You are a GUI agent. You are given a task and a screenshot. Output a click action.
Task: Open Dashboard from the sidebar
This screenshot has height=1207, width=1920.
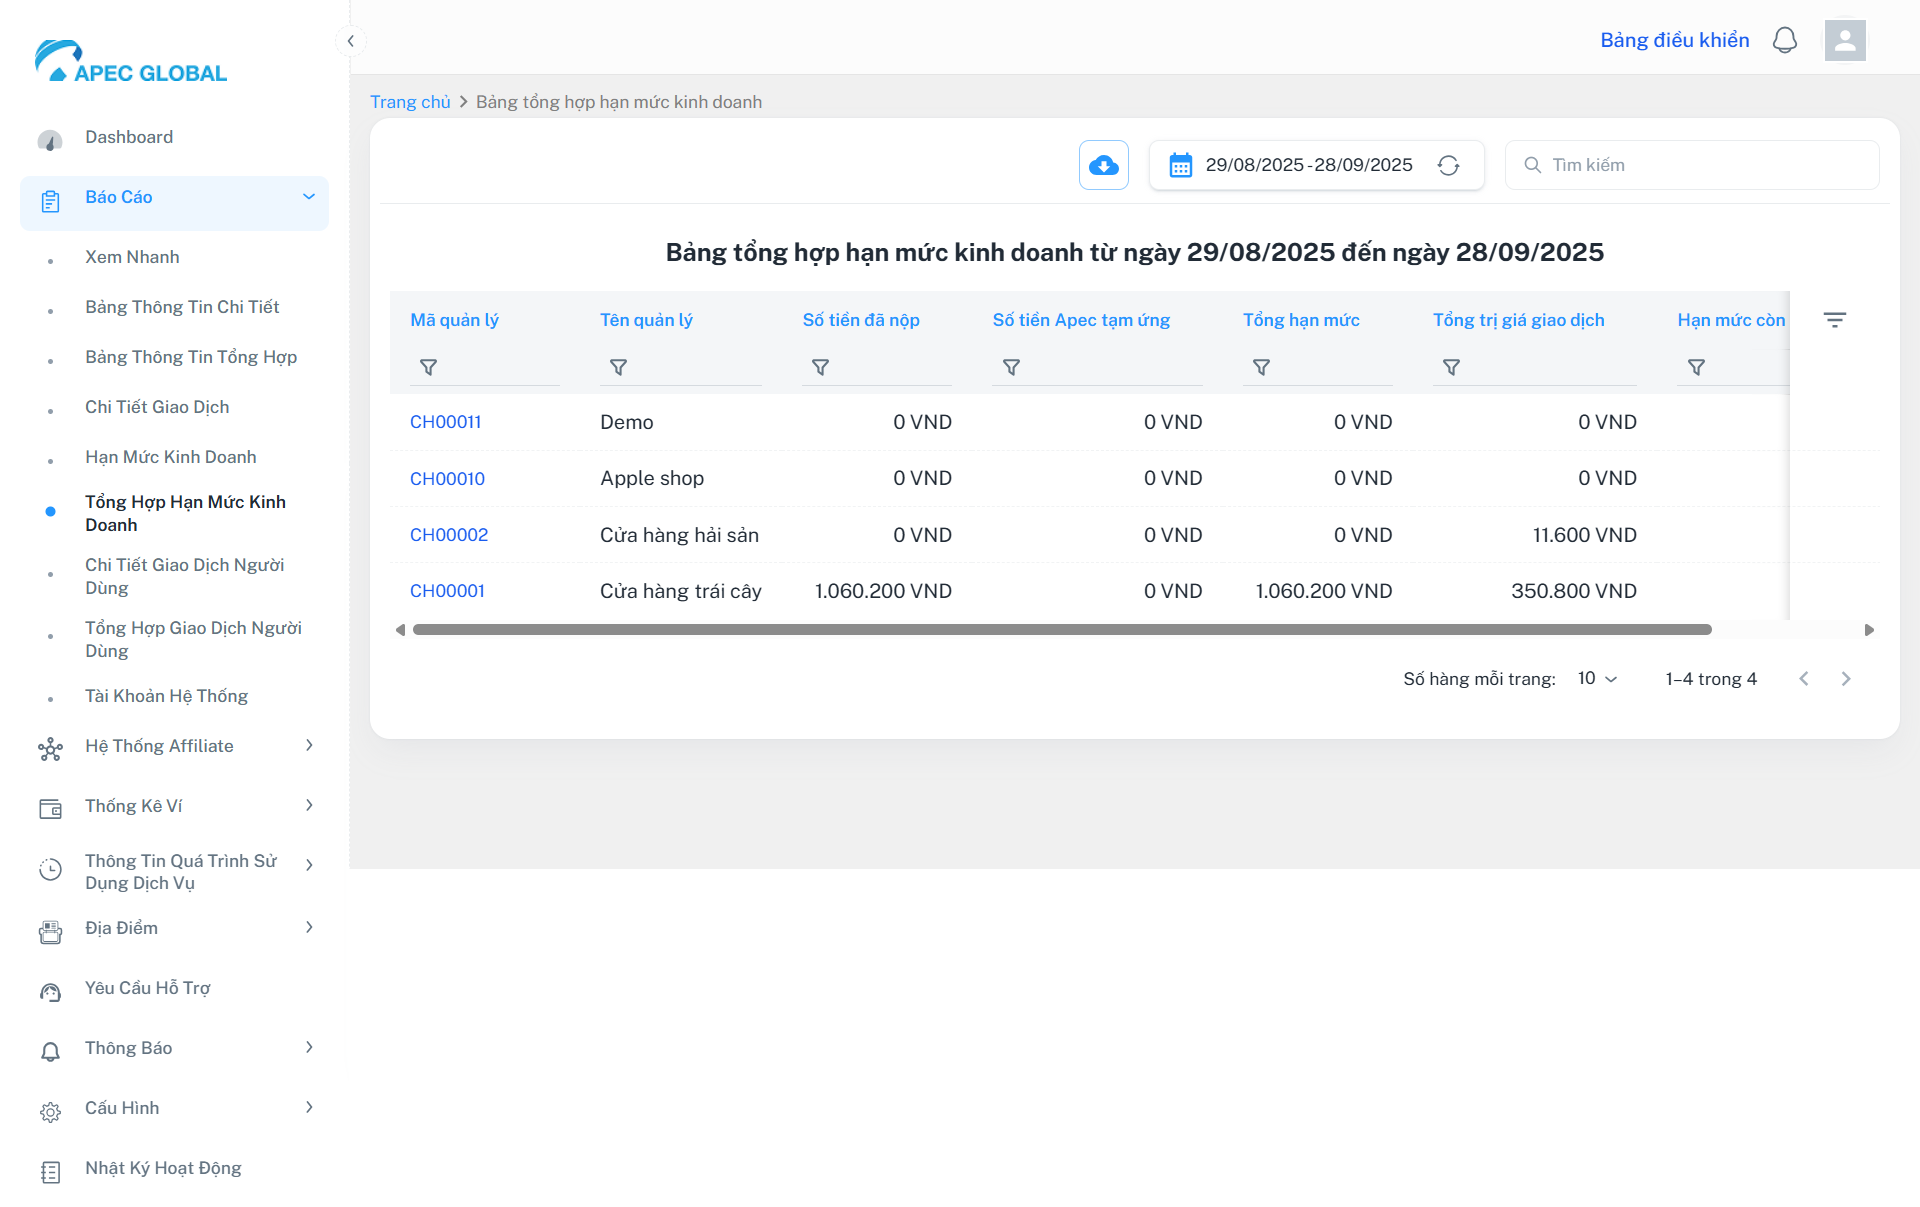click(x=128, y=137)
